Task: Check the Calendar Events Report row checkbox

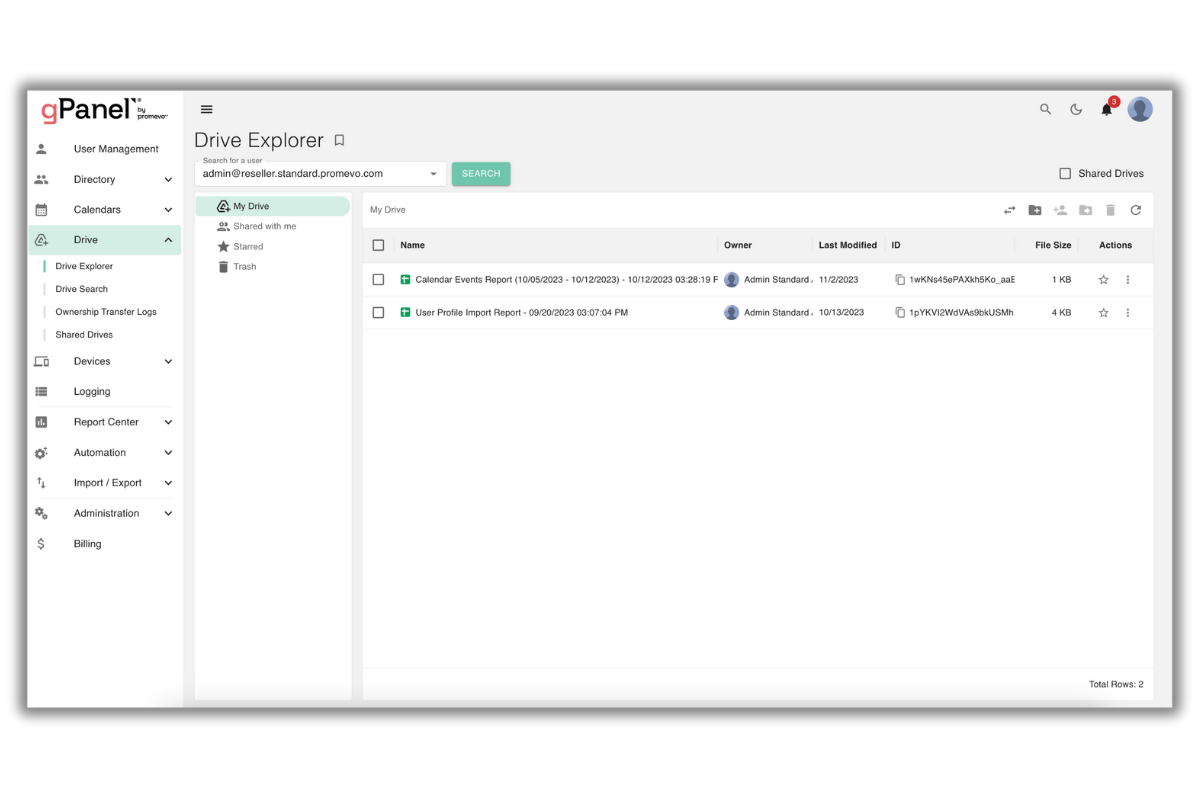Action: coord(379,280)
